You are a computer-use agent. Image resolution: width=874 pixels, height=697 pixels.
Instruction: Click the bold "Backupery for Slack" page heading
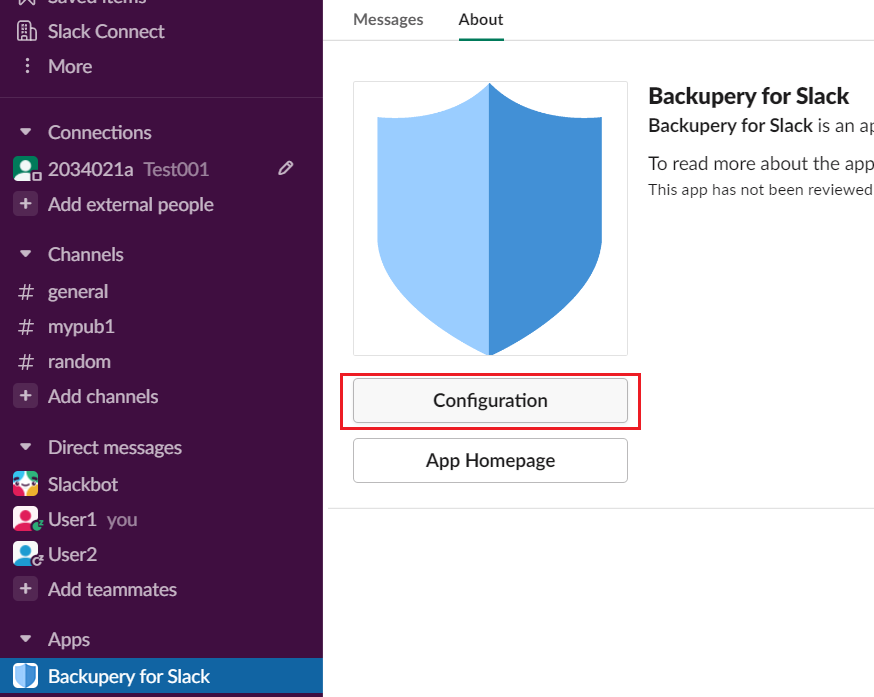point(749,96)
